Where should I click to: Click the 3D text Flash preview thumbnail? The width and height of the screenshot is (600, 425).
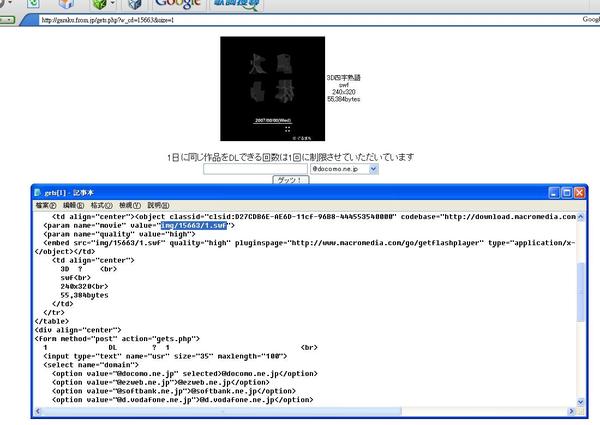(x=272, y=89)
